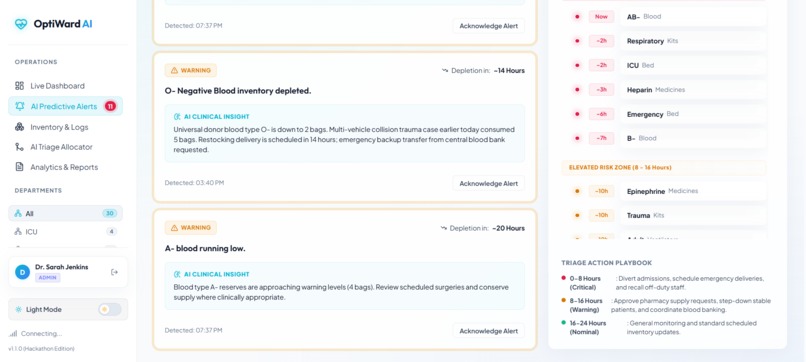Click the Dr. Sarah Jenkins avatar

23,272
